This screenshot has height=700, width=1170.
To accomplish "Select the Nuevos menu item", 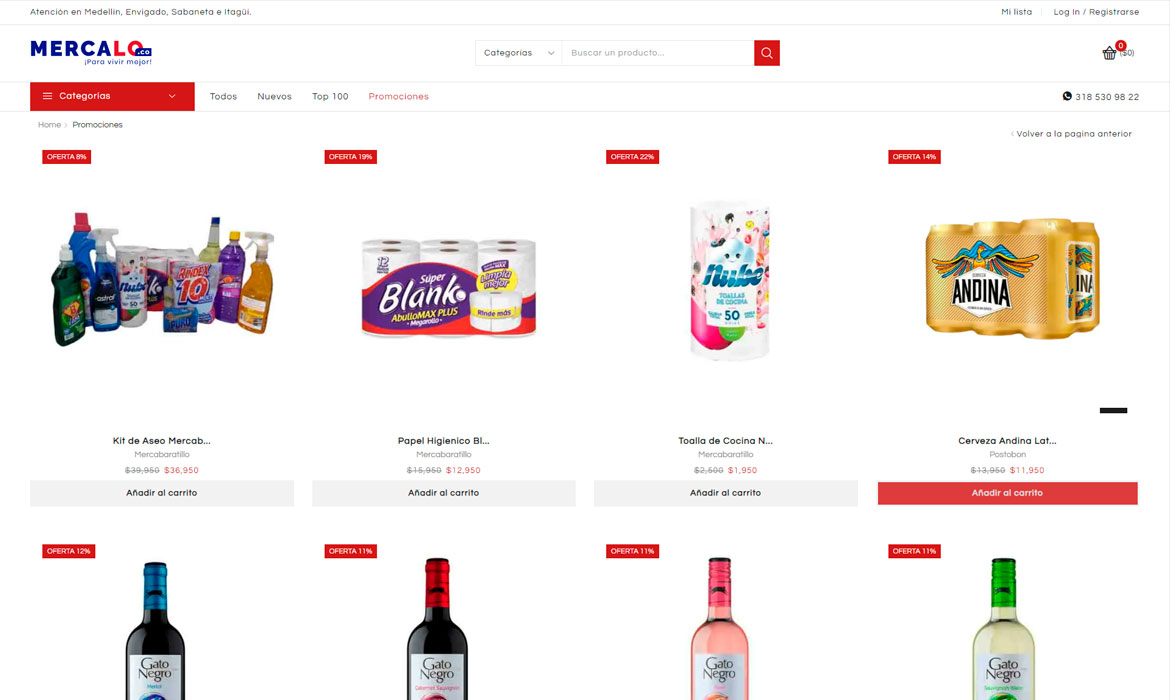I will pos(275,96).
